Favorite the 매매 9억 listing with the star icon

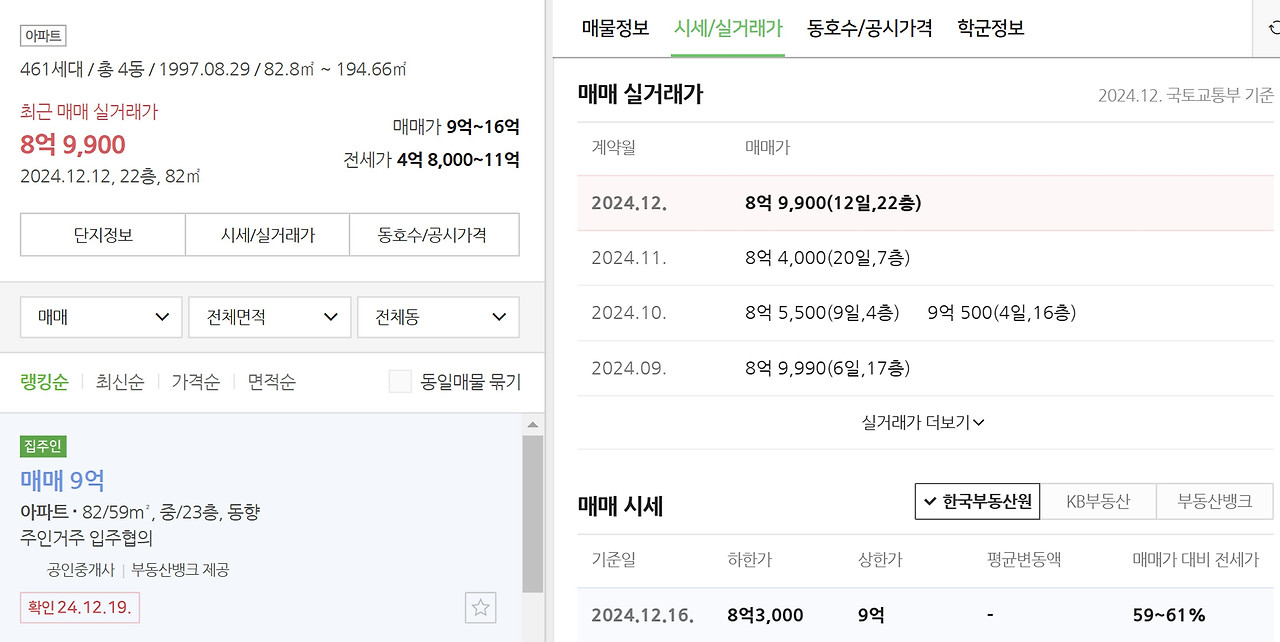tap(480, 607)
